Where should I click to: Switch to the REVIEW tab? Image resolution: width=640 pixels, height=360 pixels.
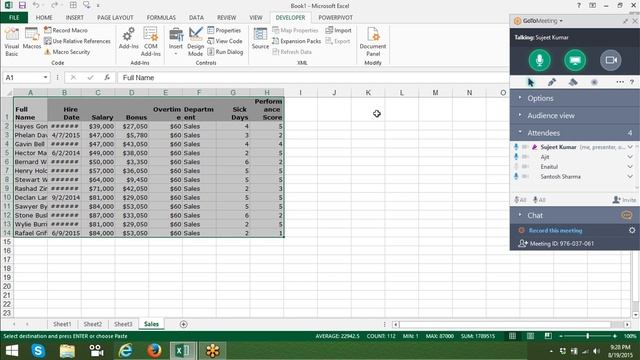tap(227, 18)
